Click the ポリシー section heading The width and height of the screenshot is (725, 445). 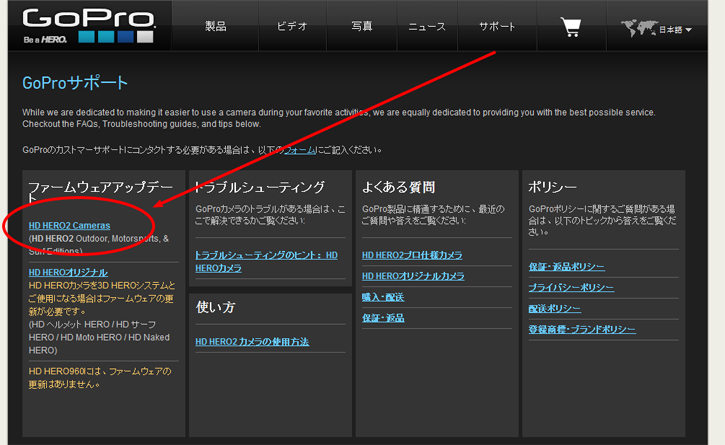tap(553, 187)
